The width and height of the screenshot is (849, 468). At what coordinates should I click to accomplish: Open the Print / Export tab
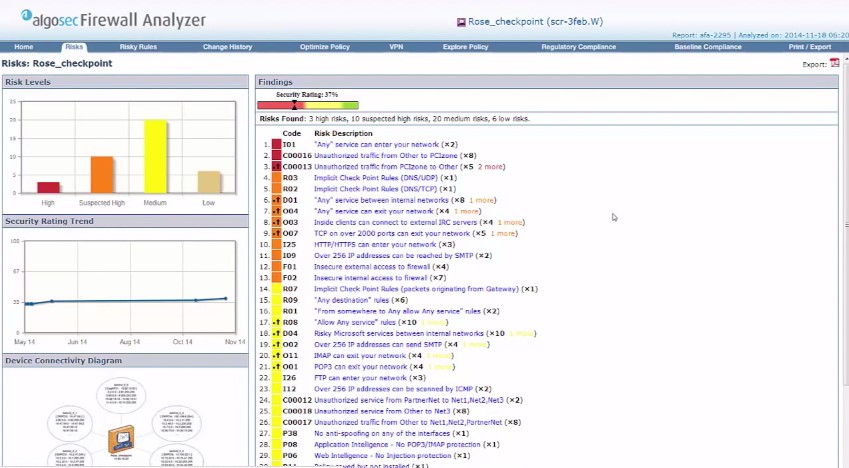coord(809,47)
